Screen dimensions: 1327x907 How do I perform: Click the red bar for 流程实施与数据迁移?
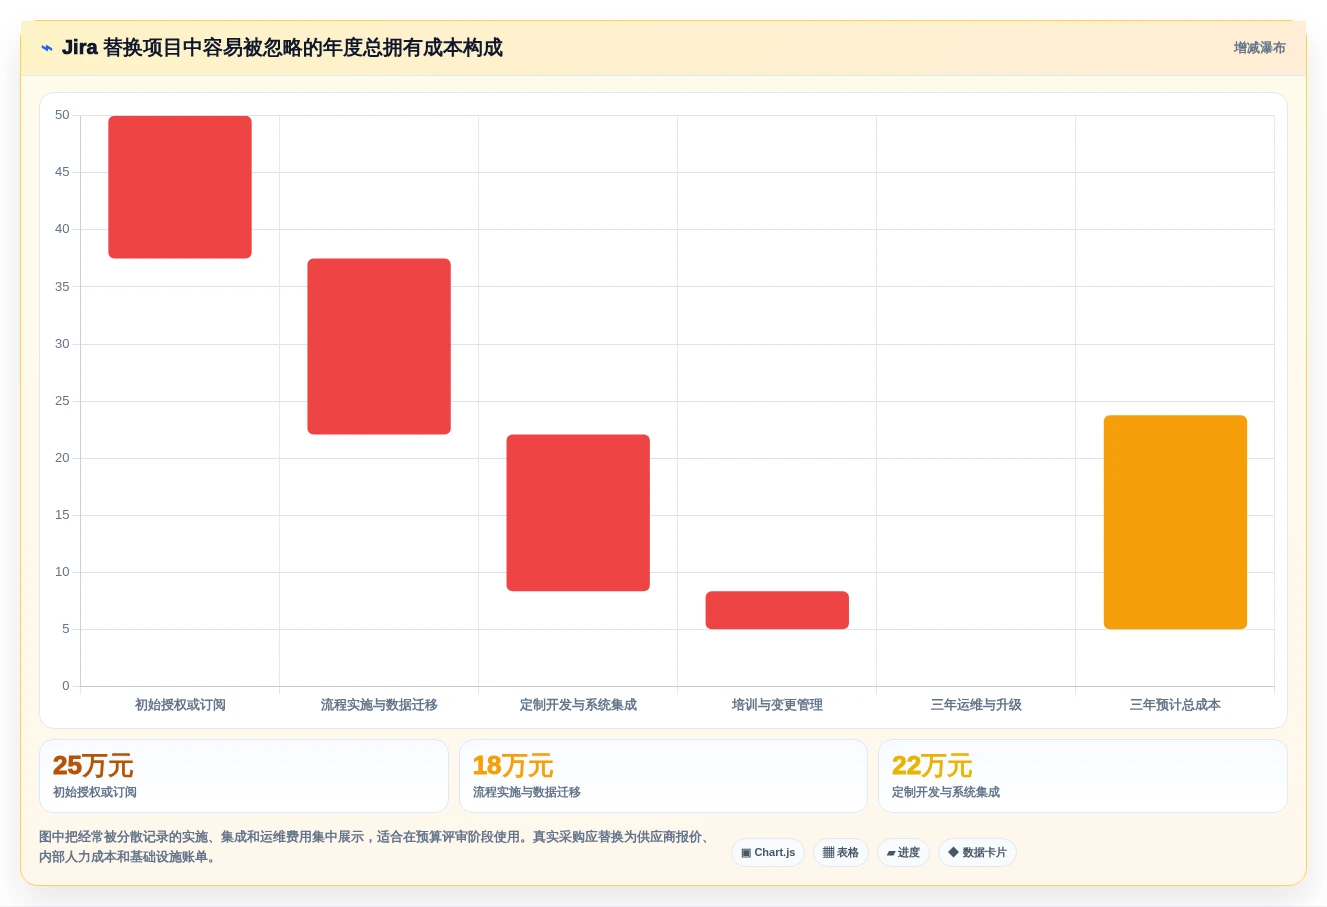(379, 346)
